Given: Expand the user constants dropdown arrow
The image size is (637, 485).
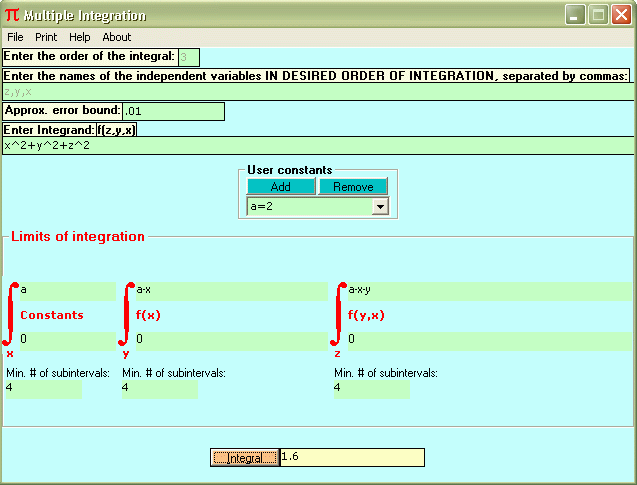Looking at the screenshot, I should [x=379, y=206].
